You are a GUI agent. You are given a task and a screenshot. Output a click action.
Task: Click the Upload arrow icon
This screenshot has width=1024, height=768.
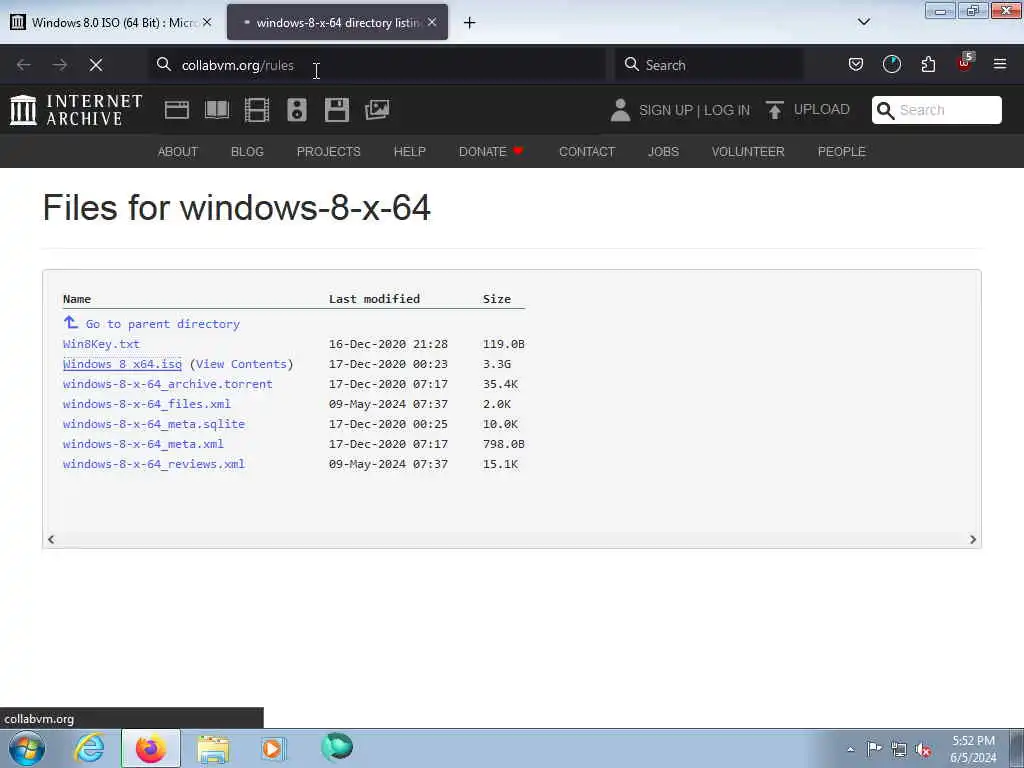pyautogui.click(x=775, y=110)
